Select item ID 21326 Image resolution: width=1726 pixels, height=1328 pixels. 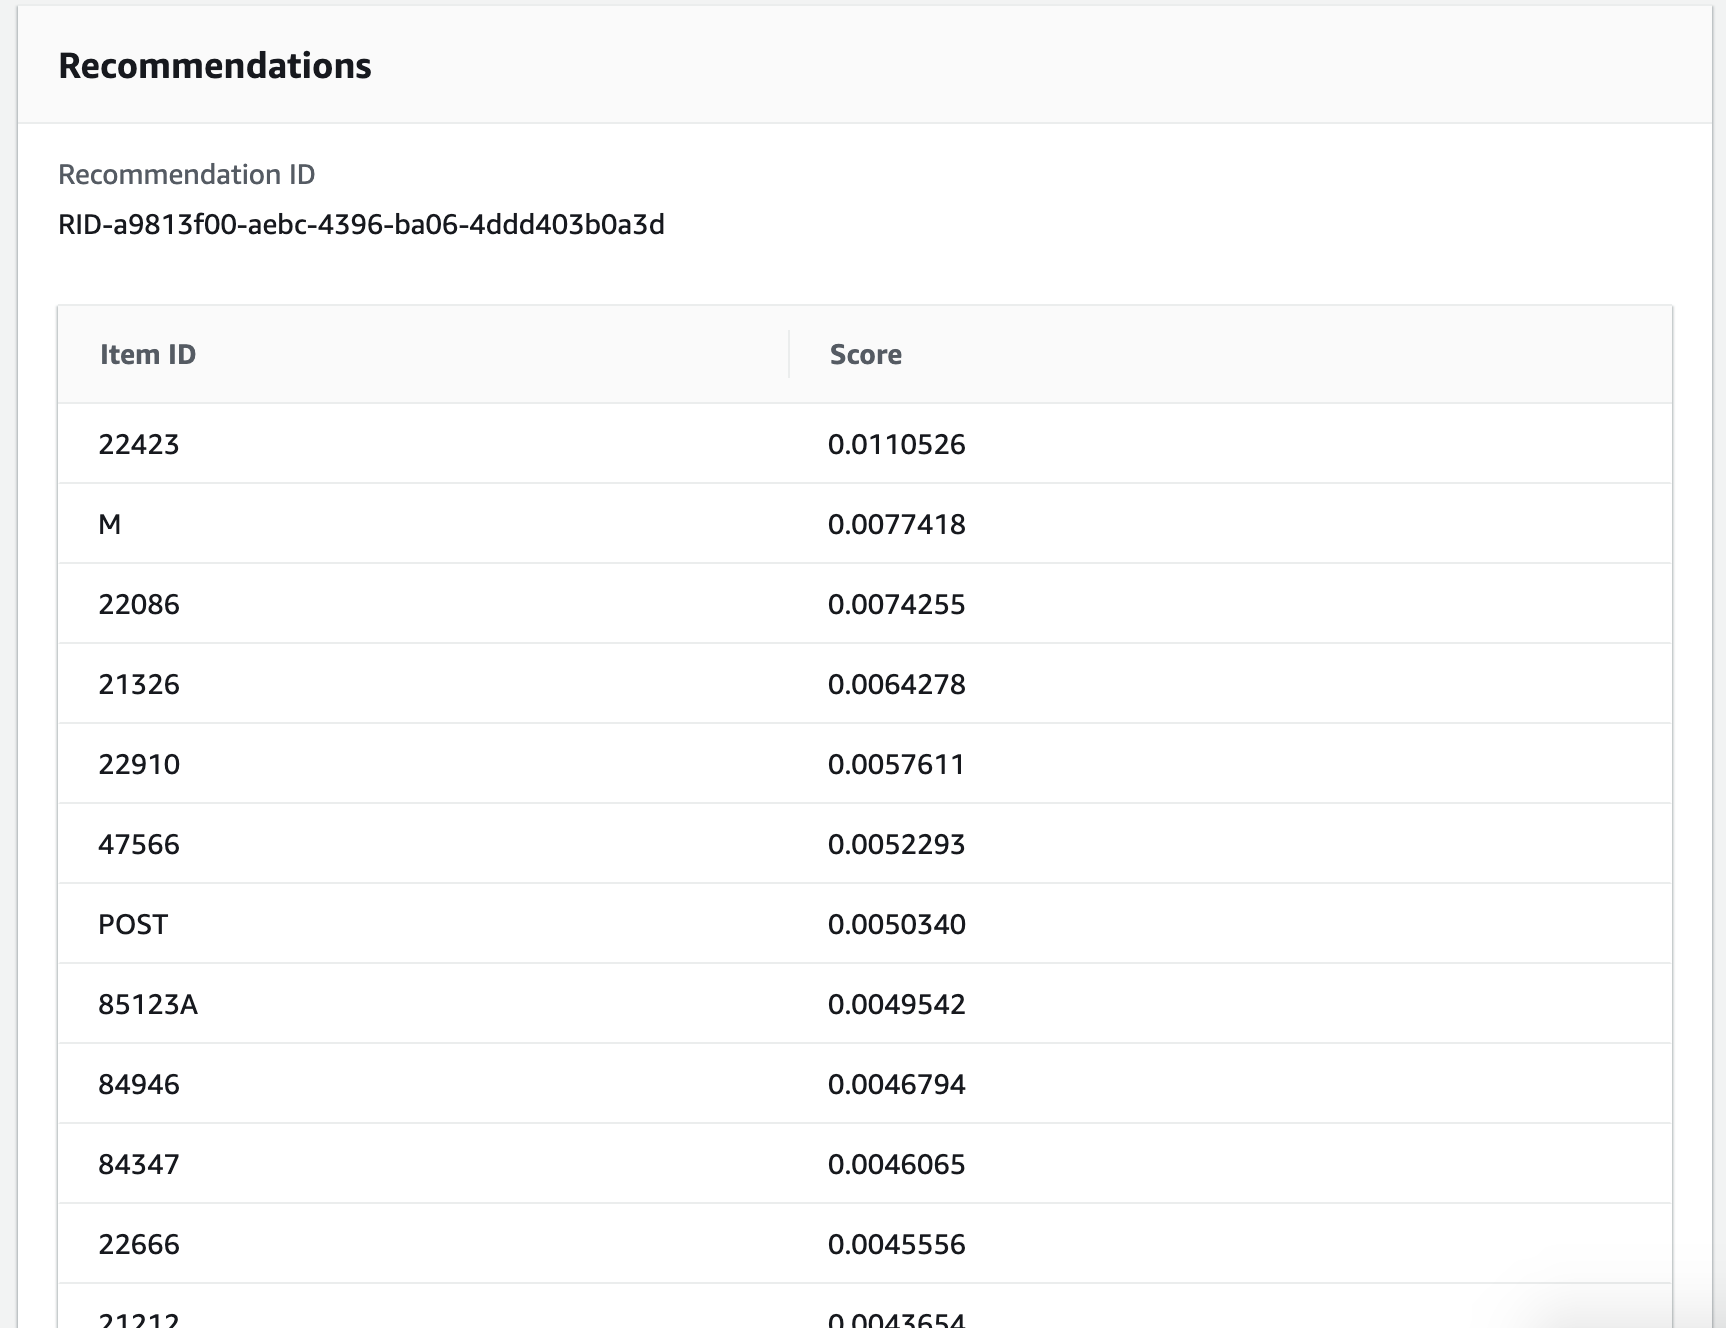pos(139,684)
